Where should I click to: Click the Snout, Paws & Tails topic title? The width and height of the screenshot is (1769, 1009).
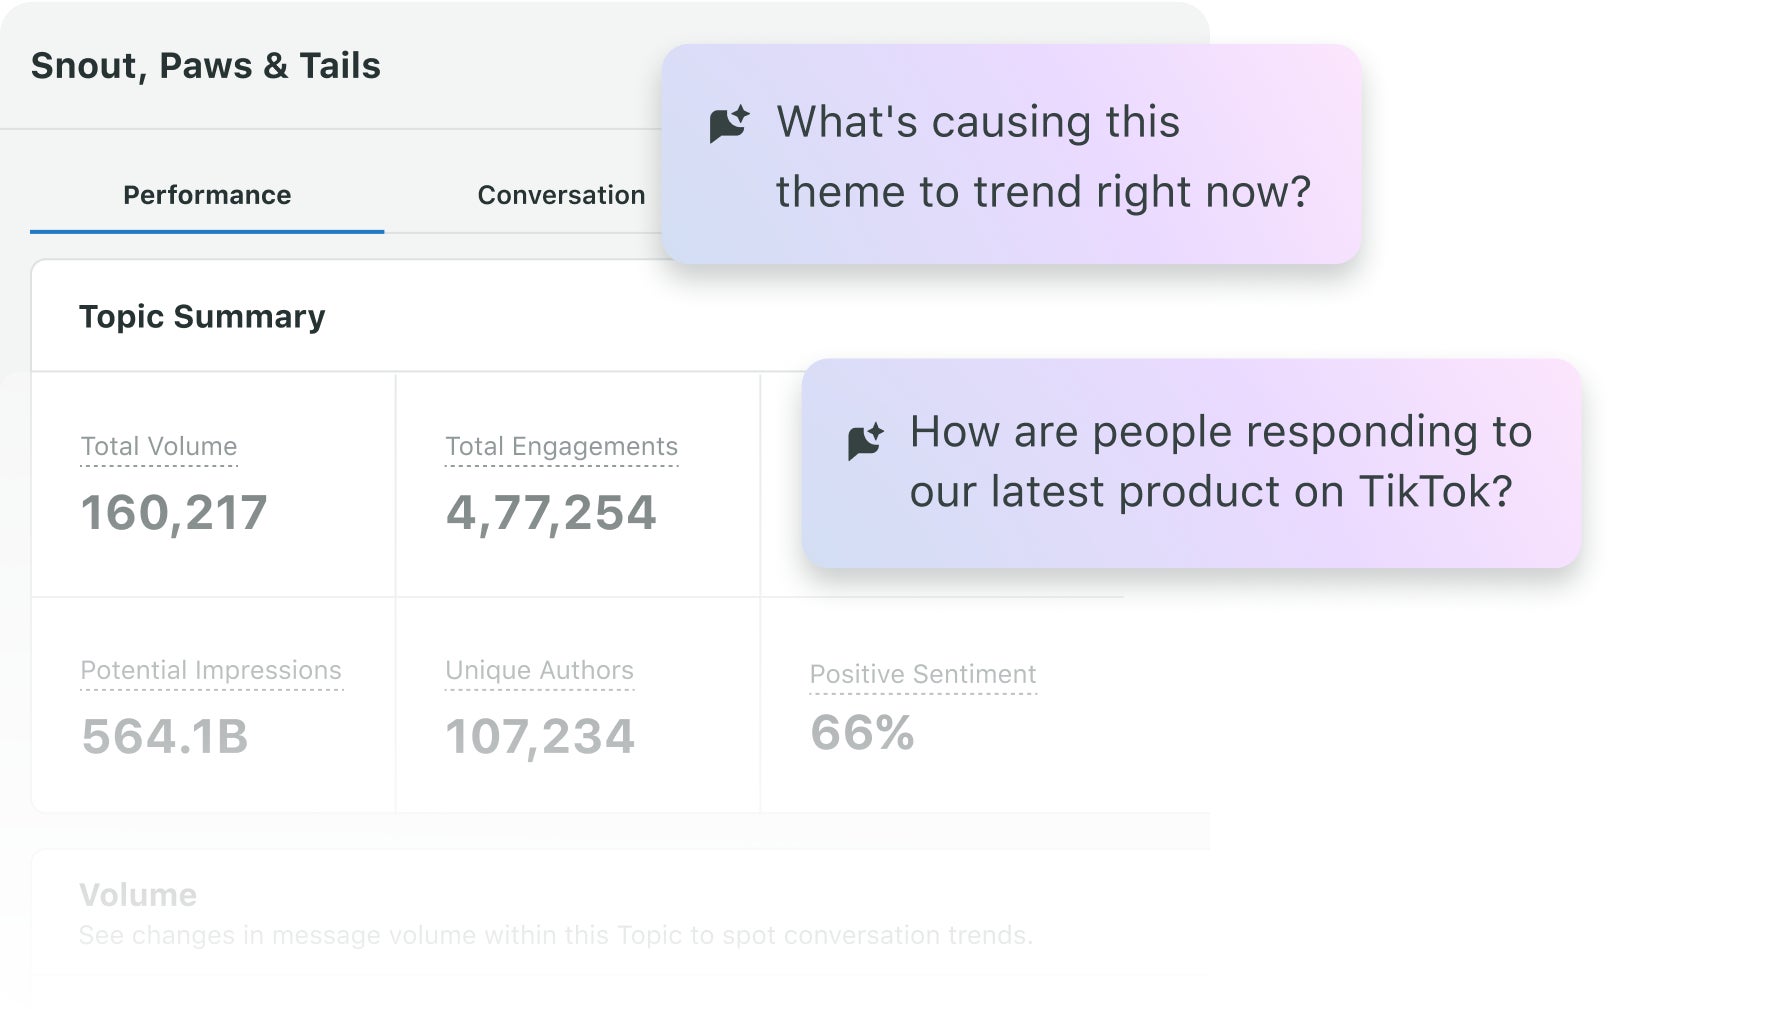205,65
